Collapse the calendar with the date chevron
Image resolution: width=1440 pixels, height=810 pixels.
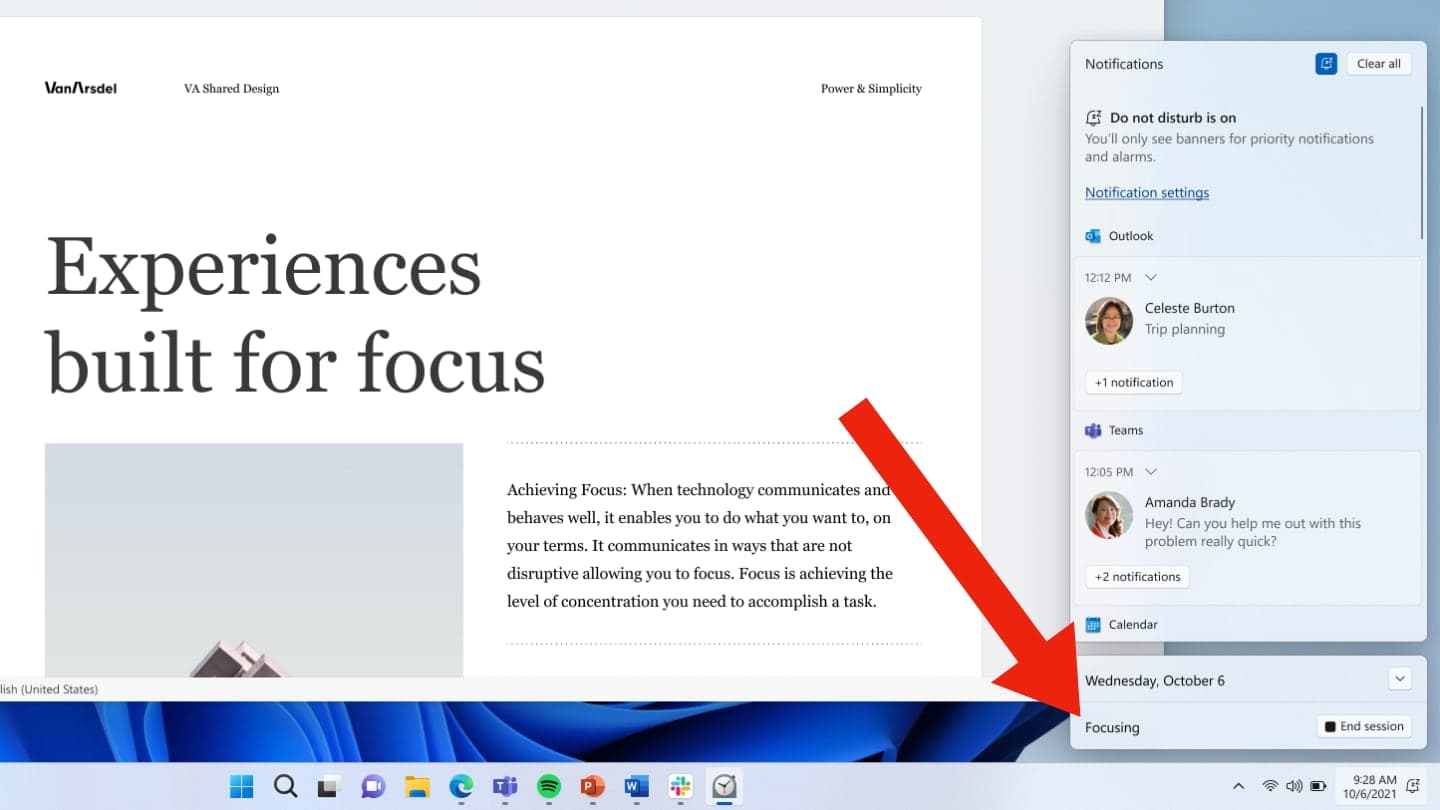[1400, 680]
